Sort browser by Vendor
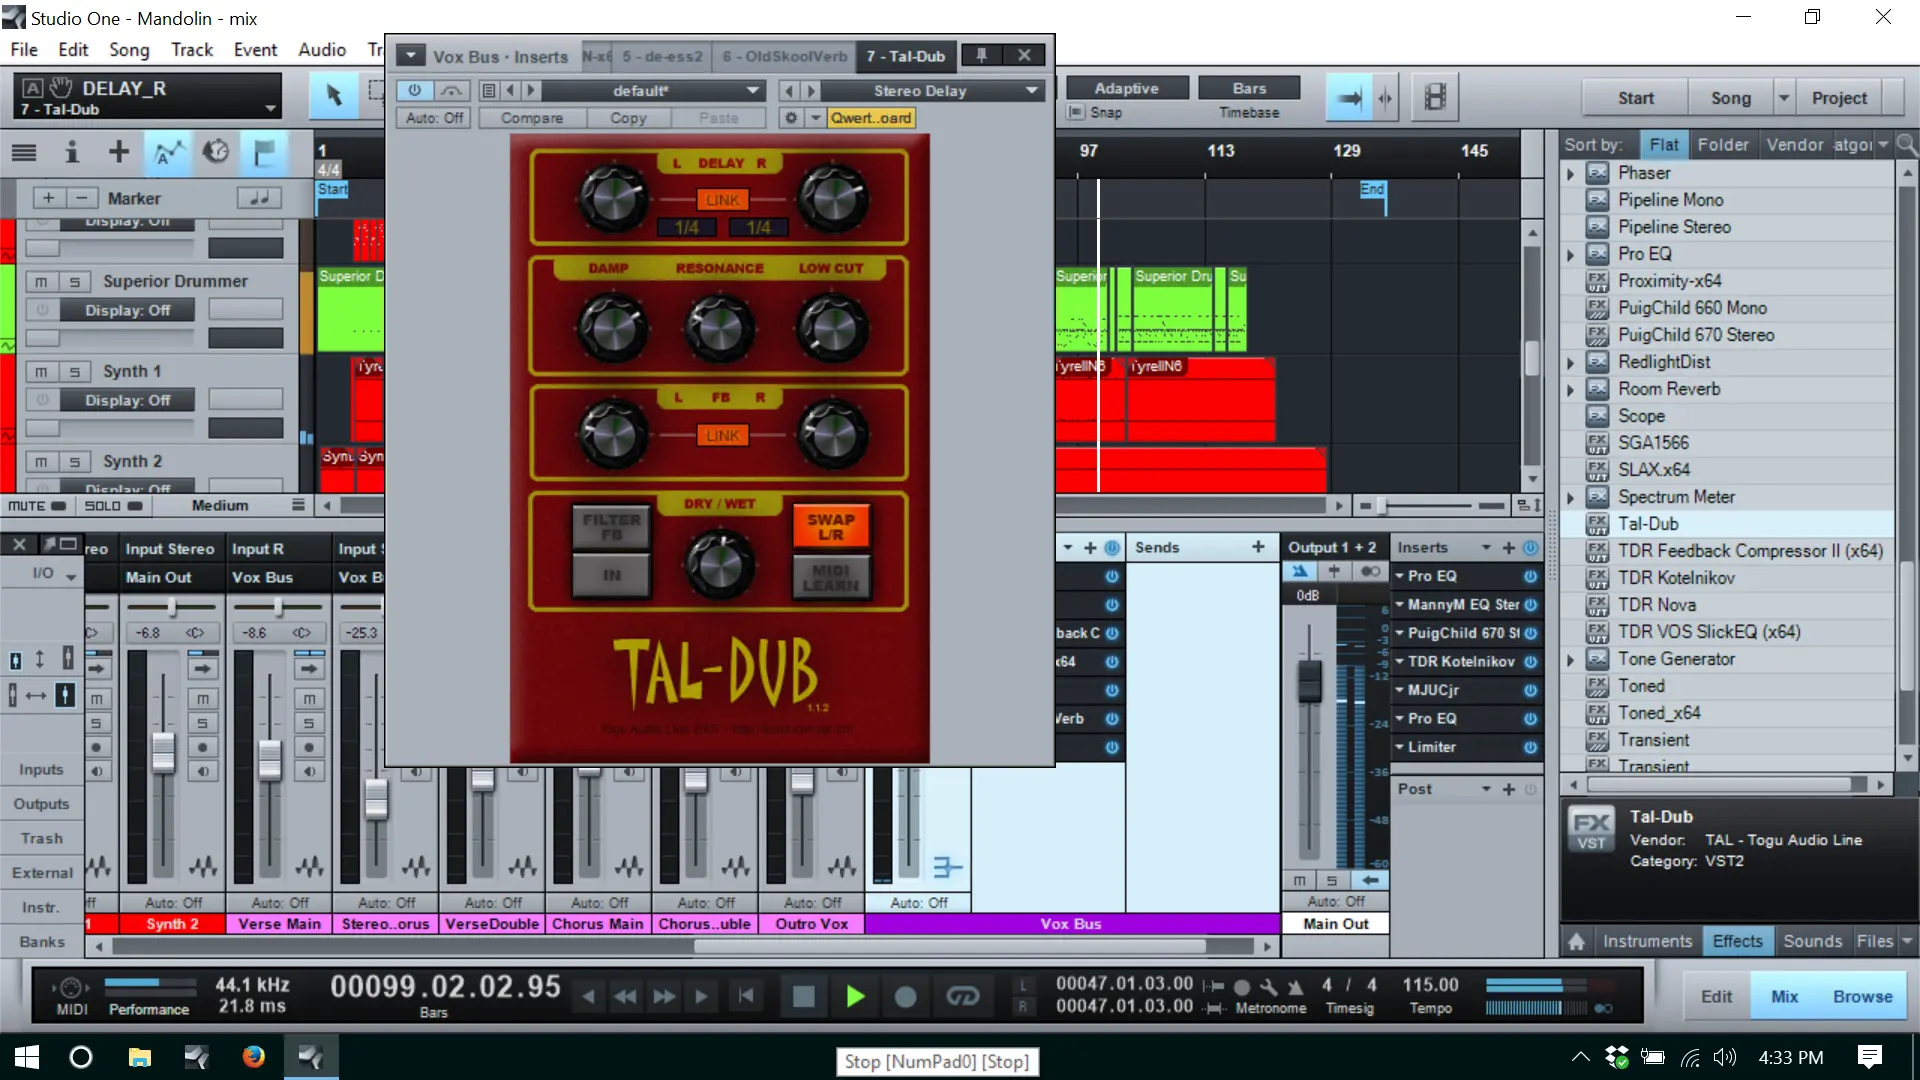1920x1080 pixels. (x=1795, y=145)
